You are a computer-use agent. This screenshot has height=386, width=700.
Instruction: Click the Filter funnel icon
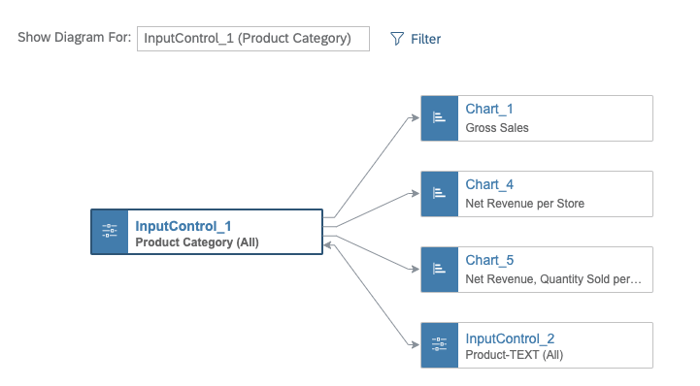pyautogui.click(x=397, y=39)
